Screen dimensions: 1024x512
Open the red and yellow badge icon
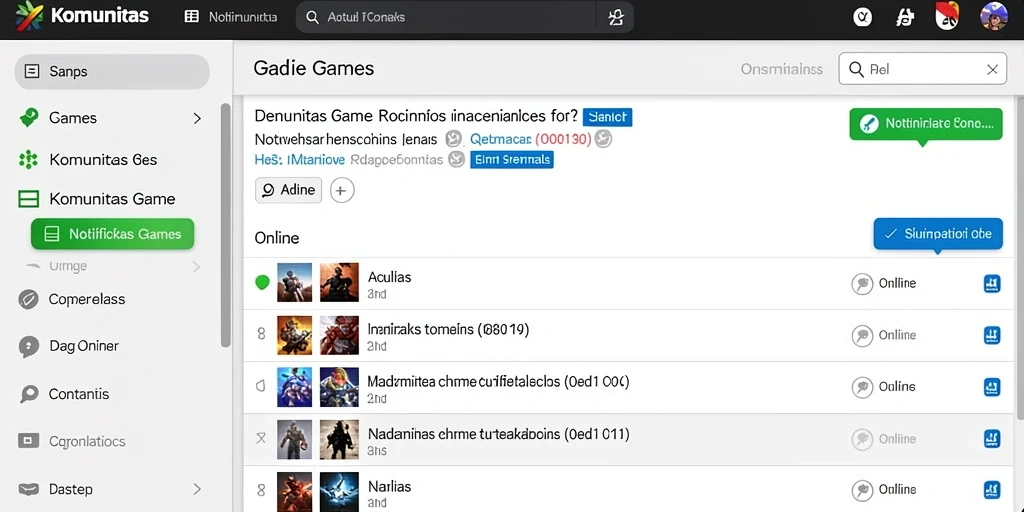947,16
